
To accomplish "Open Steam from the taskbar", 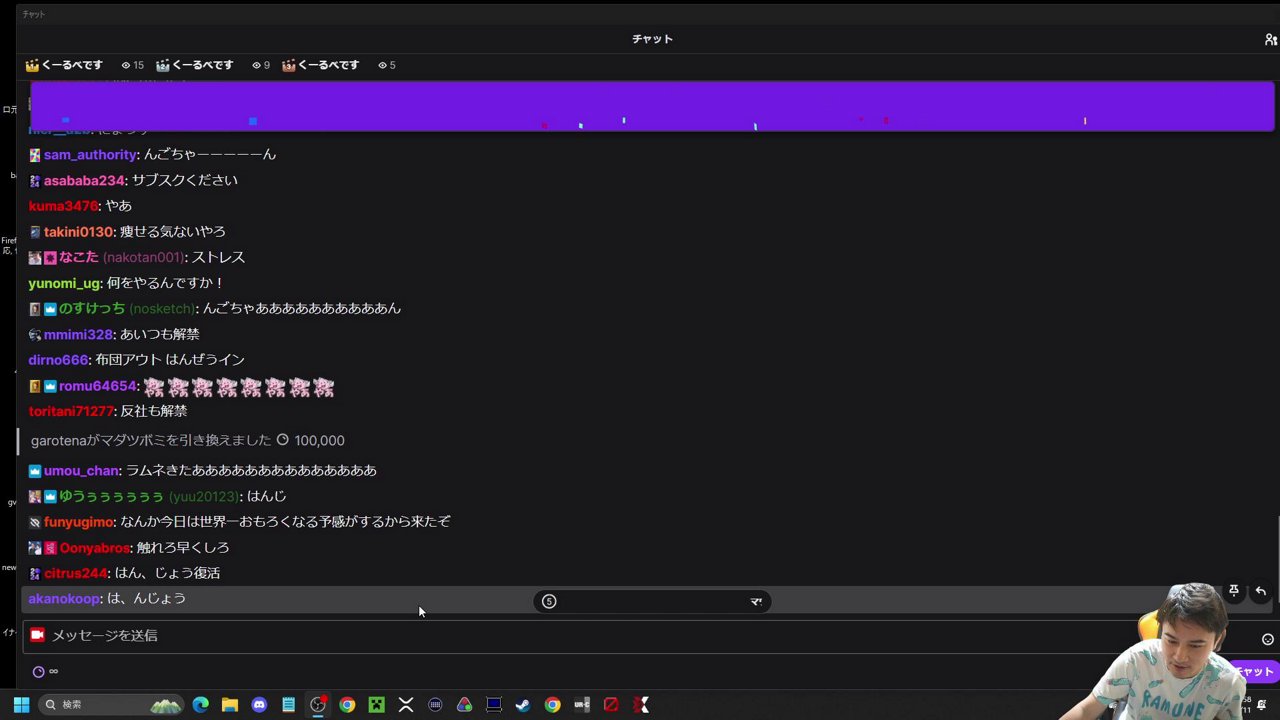I will click(x=522, y=705).
